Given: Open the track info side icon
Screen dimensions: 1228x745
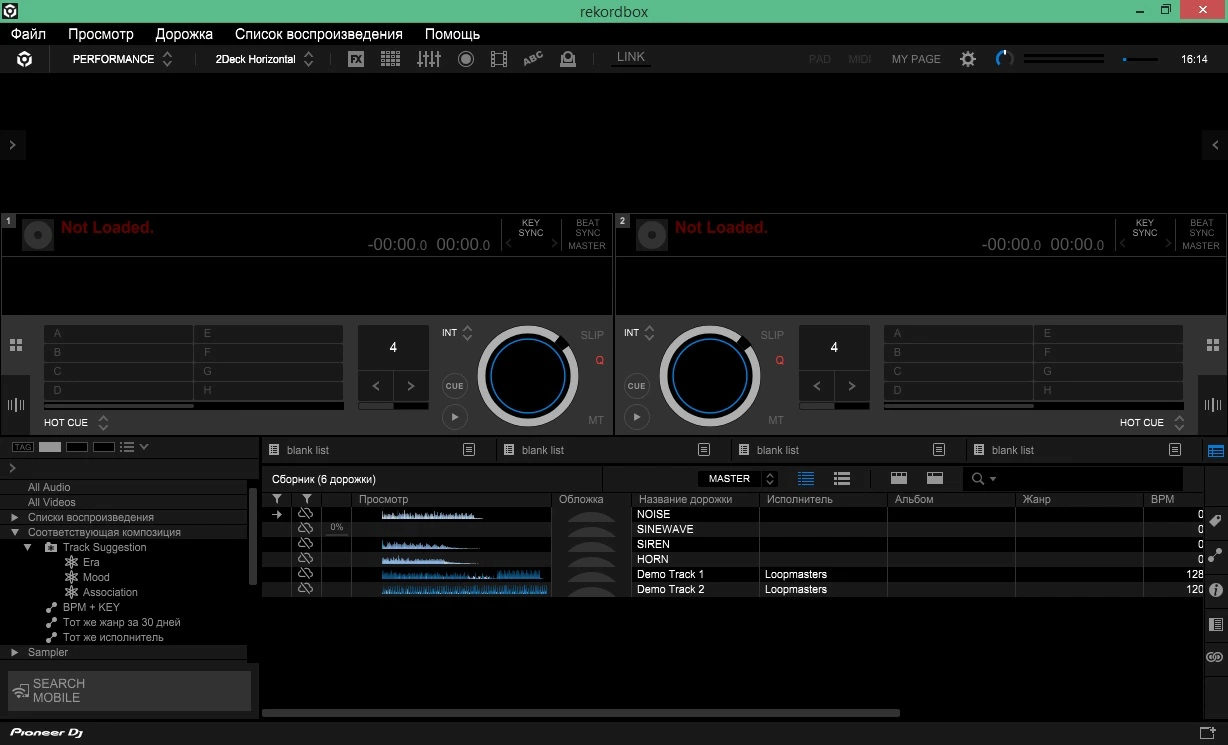Looking at the screenshot, I should (1216, 590).
